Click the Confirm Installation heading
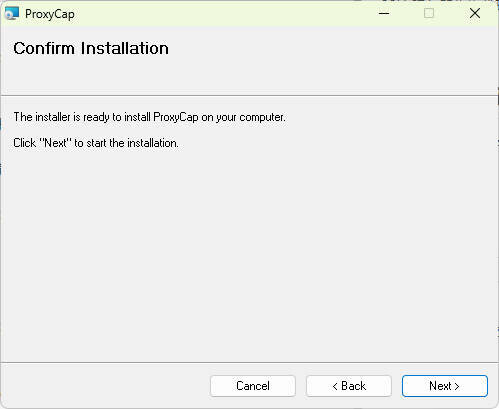The width and height of the screenshot is (499, 409). (91, 48)
